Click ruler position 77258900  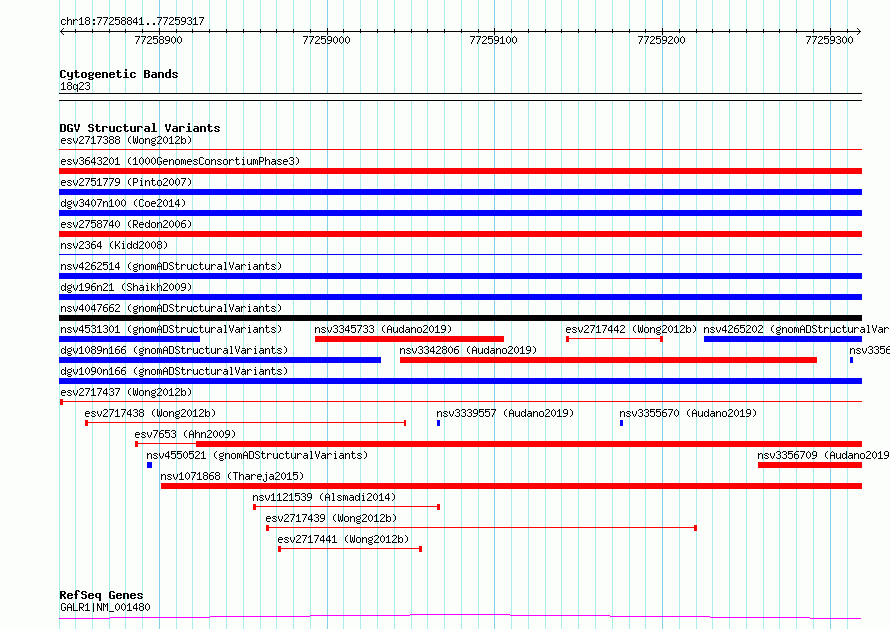tap(158, 40)
